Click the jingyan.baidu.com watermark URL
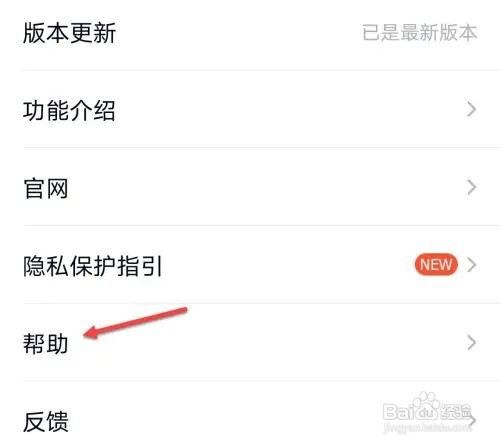 [428, 427]
